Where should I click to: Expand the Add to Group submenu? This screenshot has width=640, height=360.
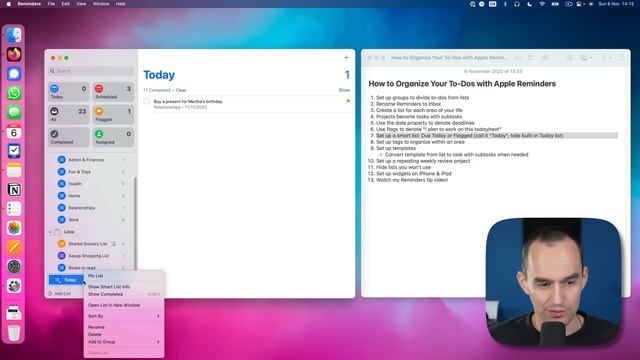tap(124, 342)
